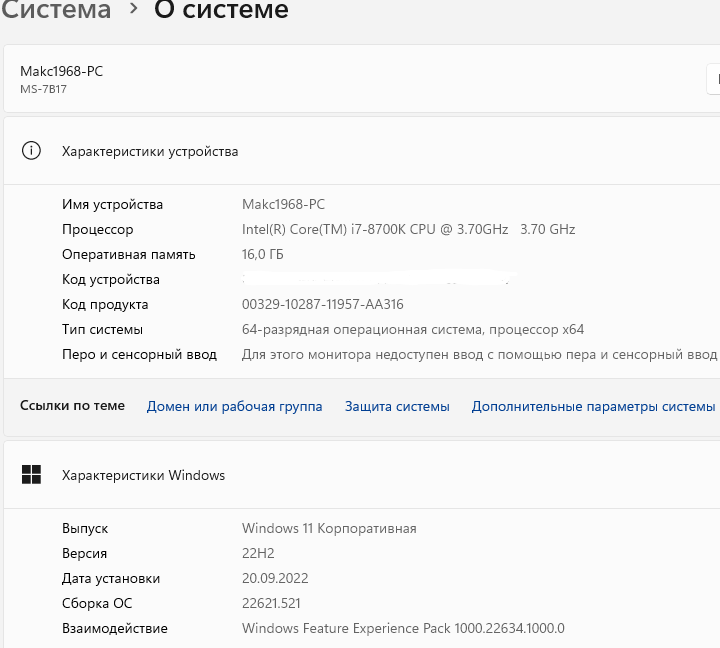Click the breadcrumb chevron arrow after "Система"

[133, 10]
